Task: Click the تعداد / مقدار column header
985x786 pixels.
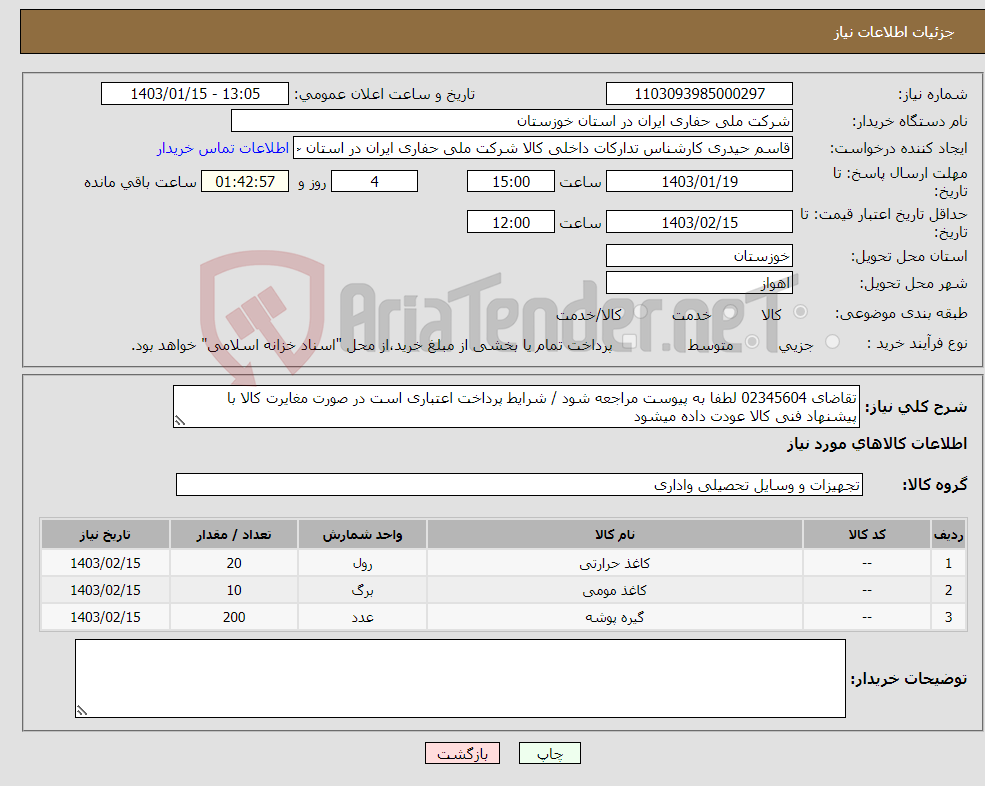Action: click(234, 535)
